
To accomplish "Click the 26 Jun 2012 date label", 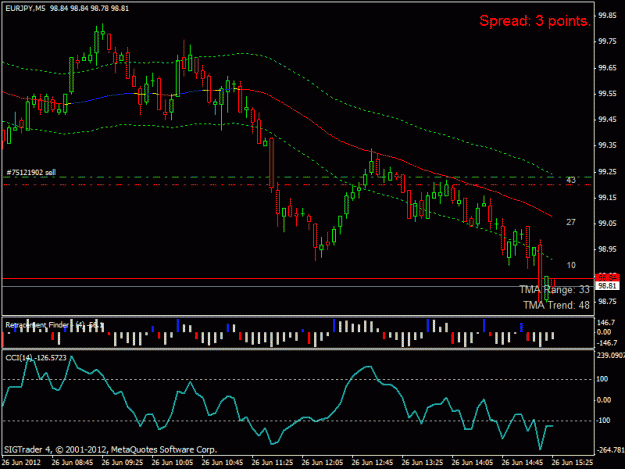I will click(21, 463).
